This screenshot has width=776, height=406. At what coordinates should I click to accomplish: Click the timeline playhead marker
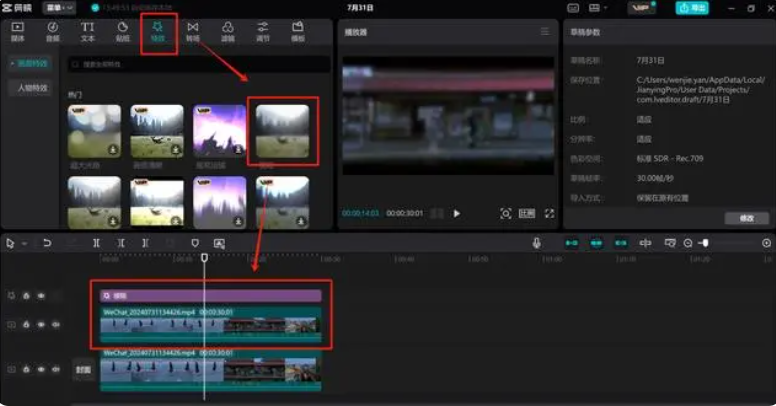pyautogui.click(x=204, y=258)
